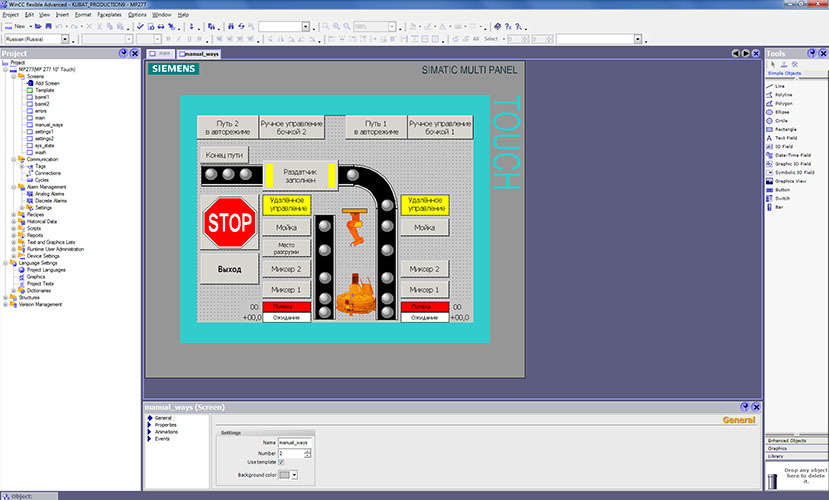
Task: Pin the Tools panel
Action: coord(812,53)
